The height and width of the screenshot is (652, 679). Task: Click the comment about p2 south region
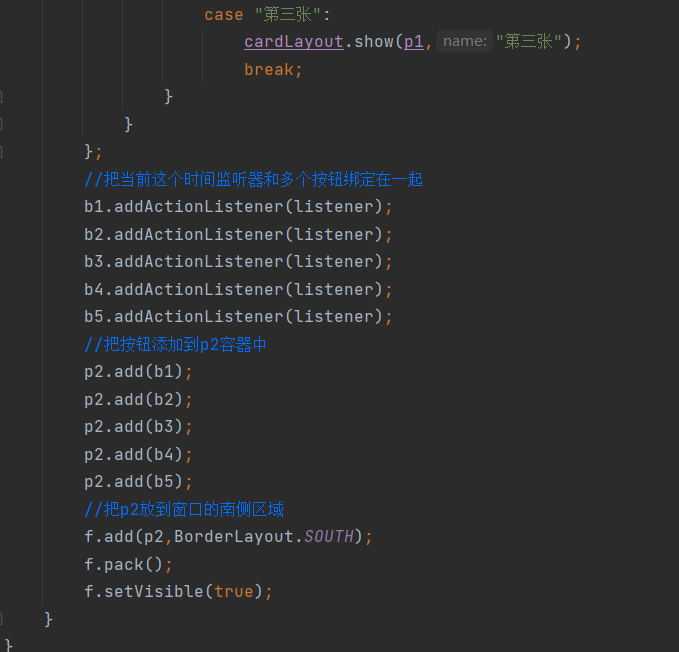pos(184,509)
